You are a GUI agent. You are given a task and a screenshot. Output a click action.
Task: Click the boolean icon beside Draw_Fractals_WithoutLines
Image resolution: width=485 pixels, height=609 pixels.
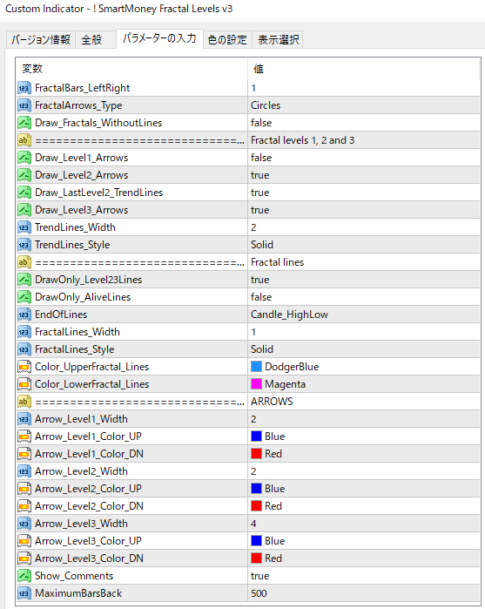point(24,123)
